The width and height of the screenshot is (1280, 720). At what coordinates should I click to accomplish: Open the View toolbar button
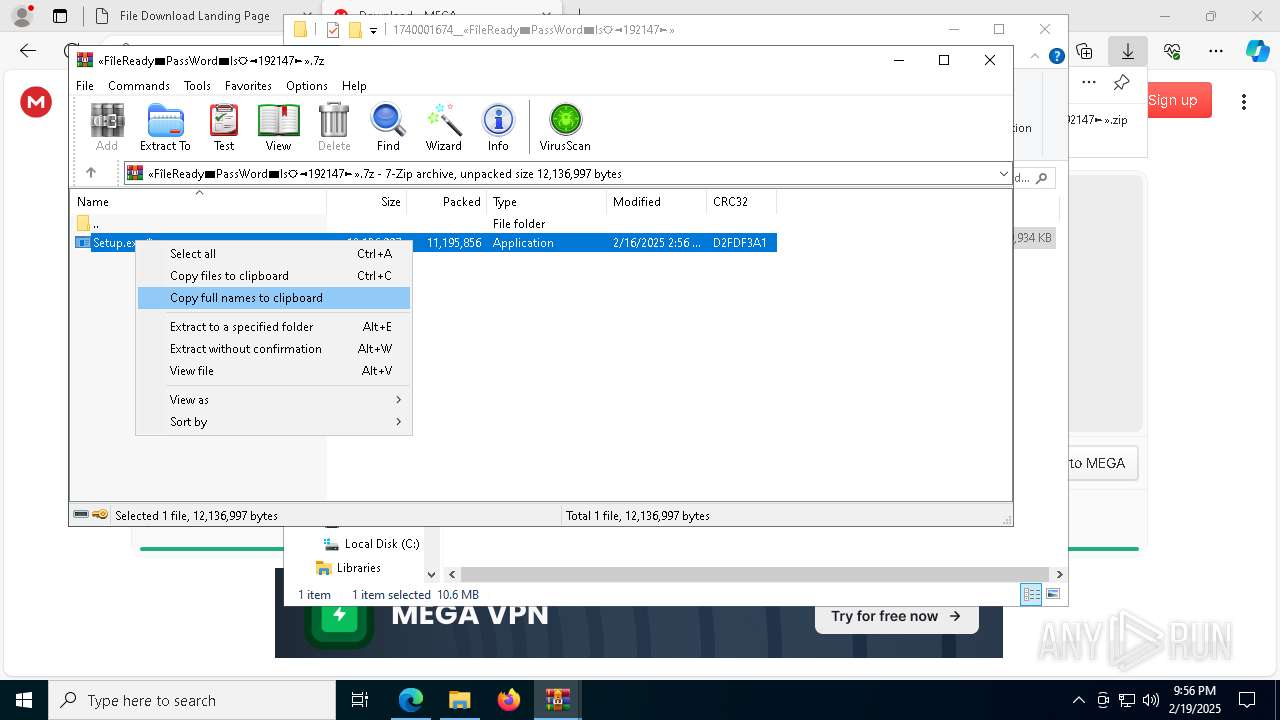click(x=278, y=127)
